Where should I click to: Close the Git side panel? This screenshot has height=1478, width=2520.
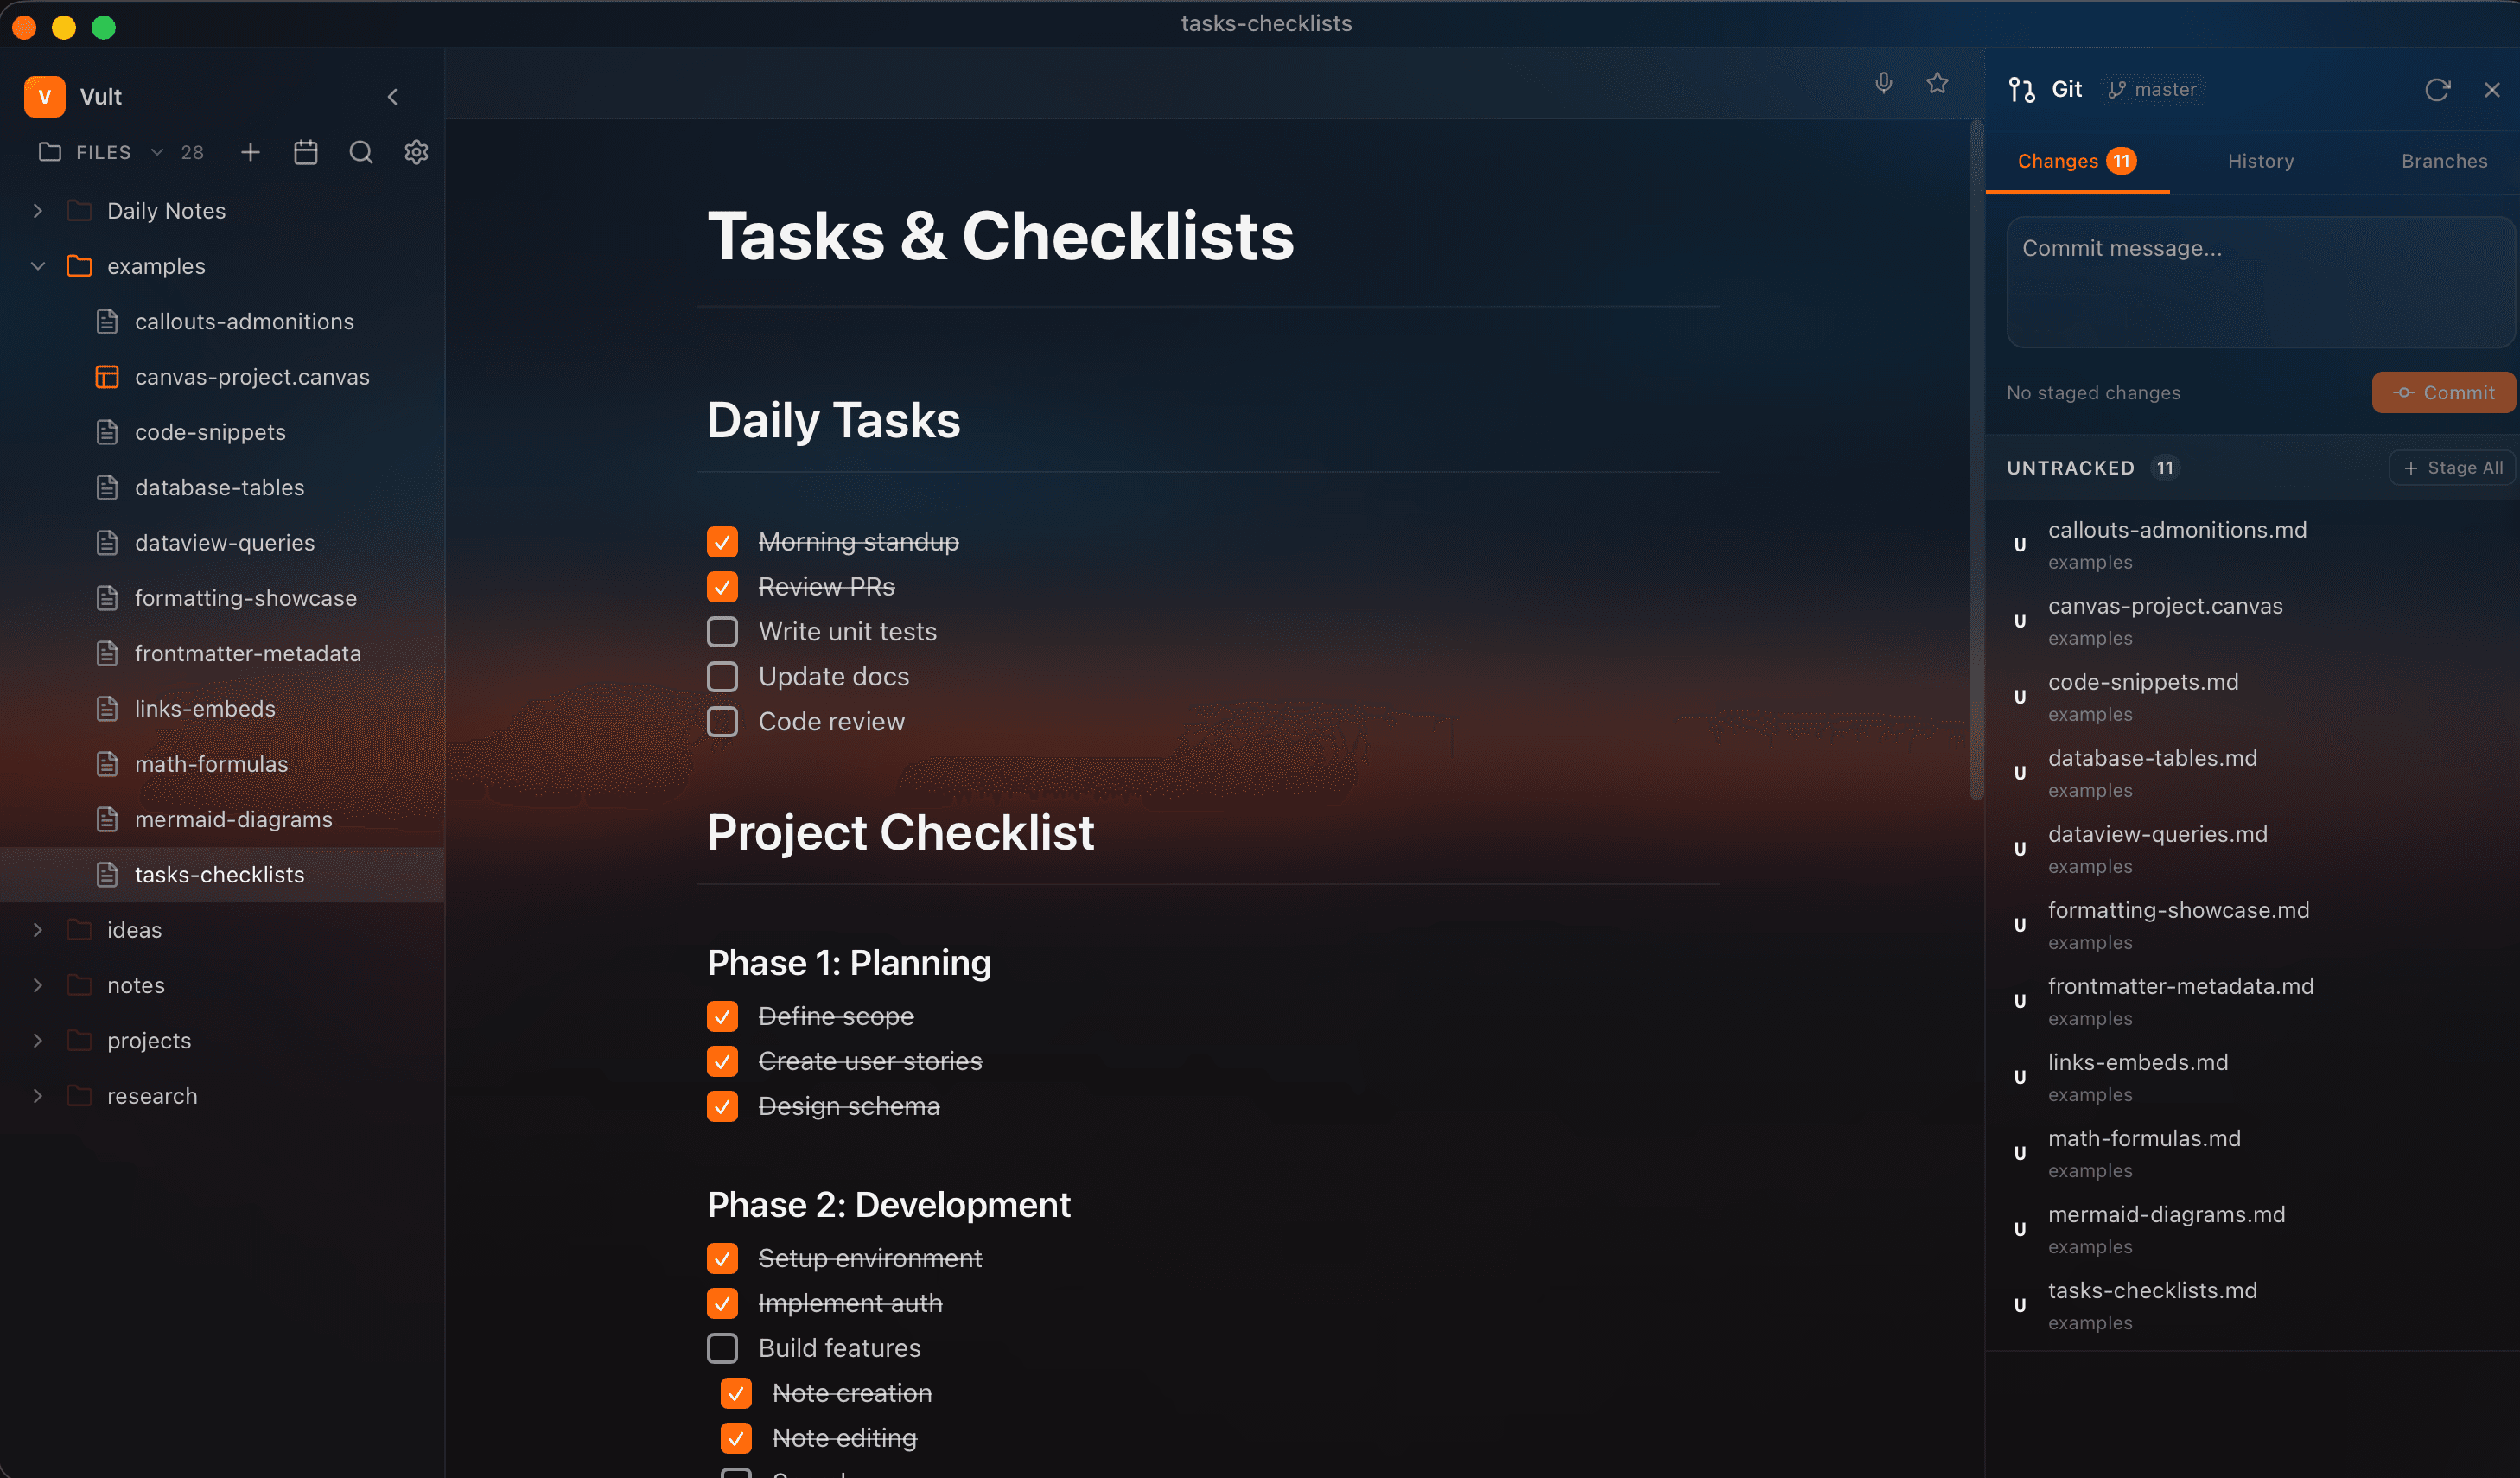(x=2491, y=90)
